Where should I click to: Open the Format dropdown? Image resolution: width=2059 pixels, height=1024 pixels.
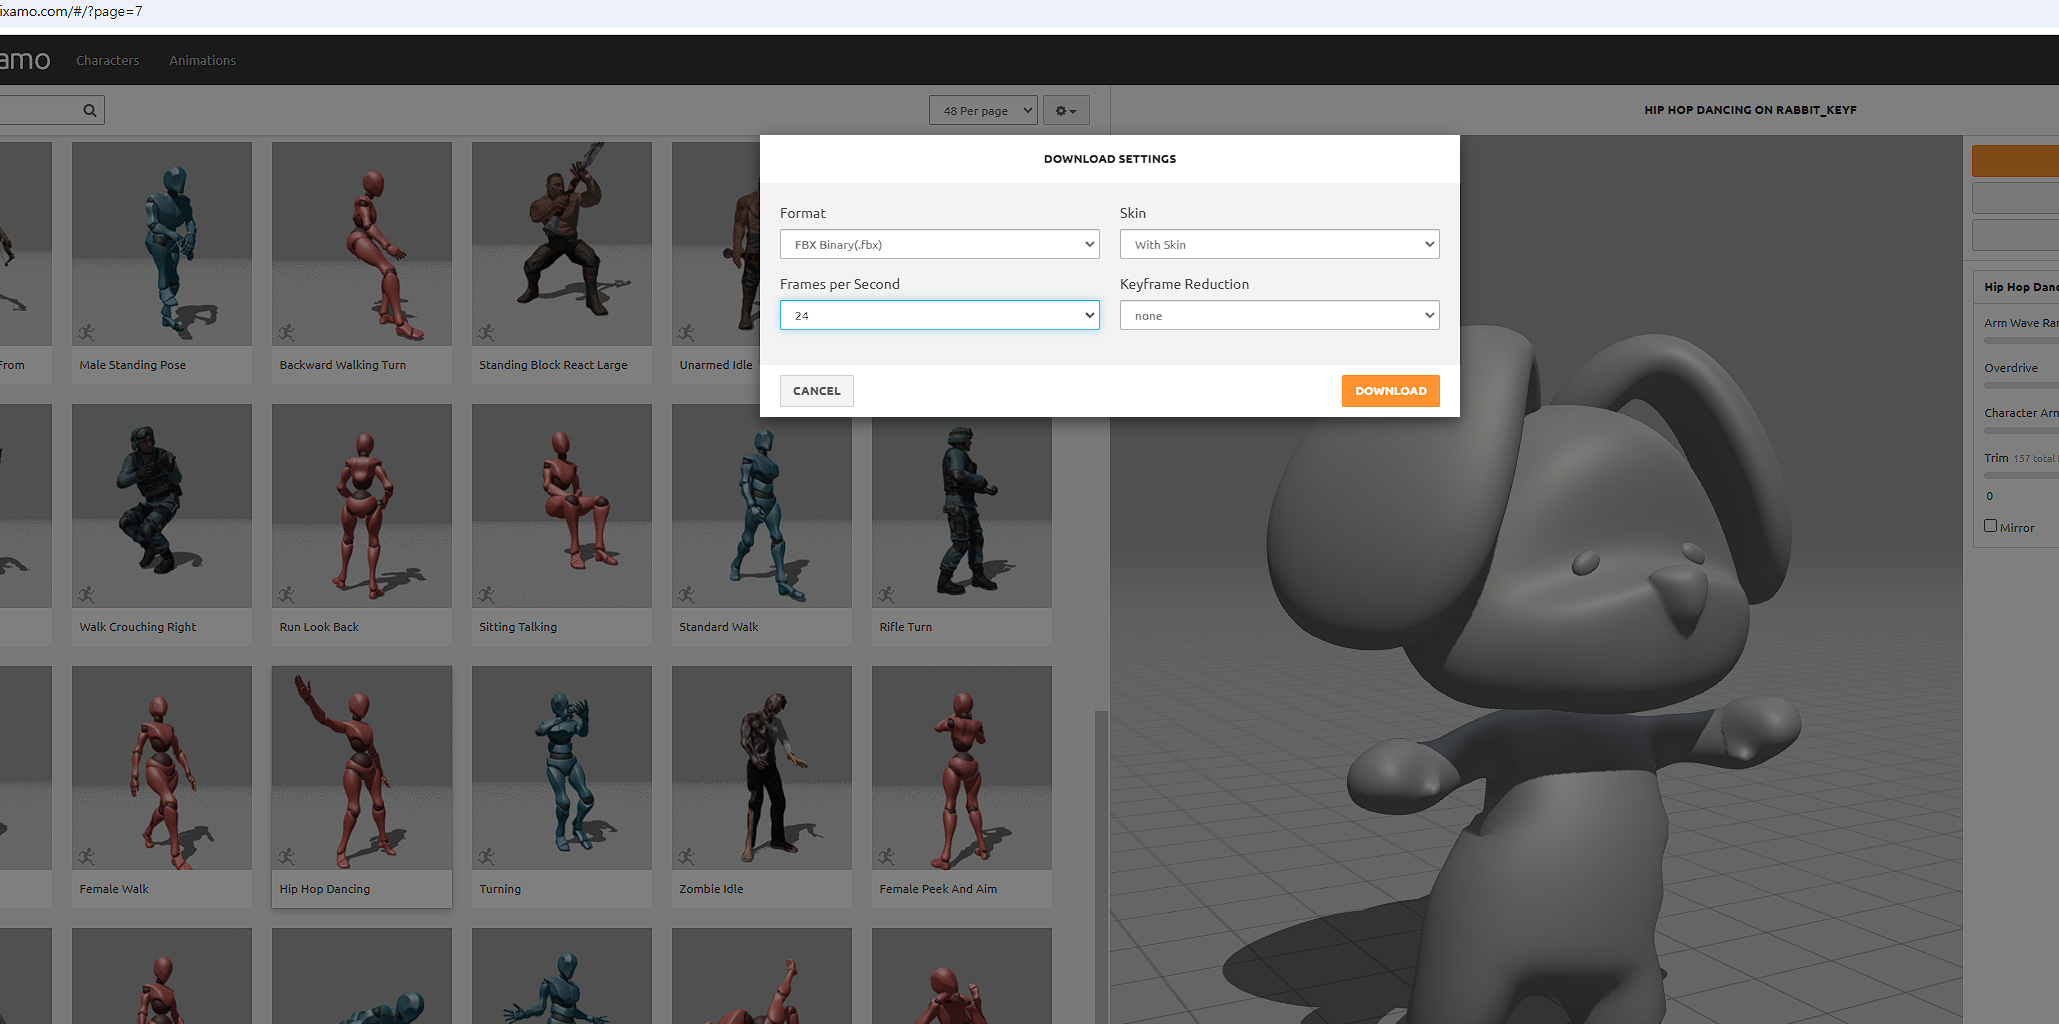pos(940,244)
